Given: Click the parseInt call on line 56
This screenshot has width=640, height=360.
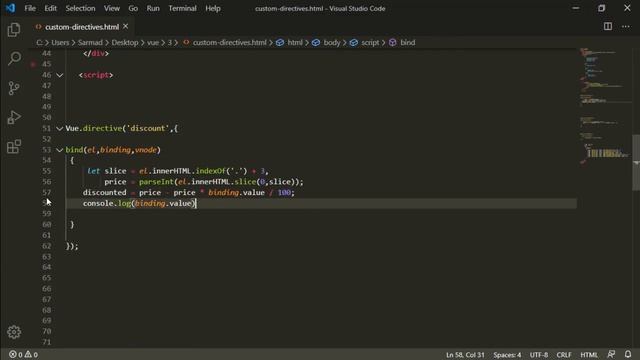Looking at the screenshot, I should [x=156, y=182].
